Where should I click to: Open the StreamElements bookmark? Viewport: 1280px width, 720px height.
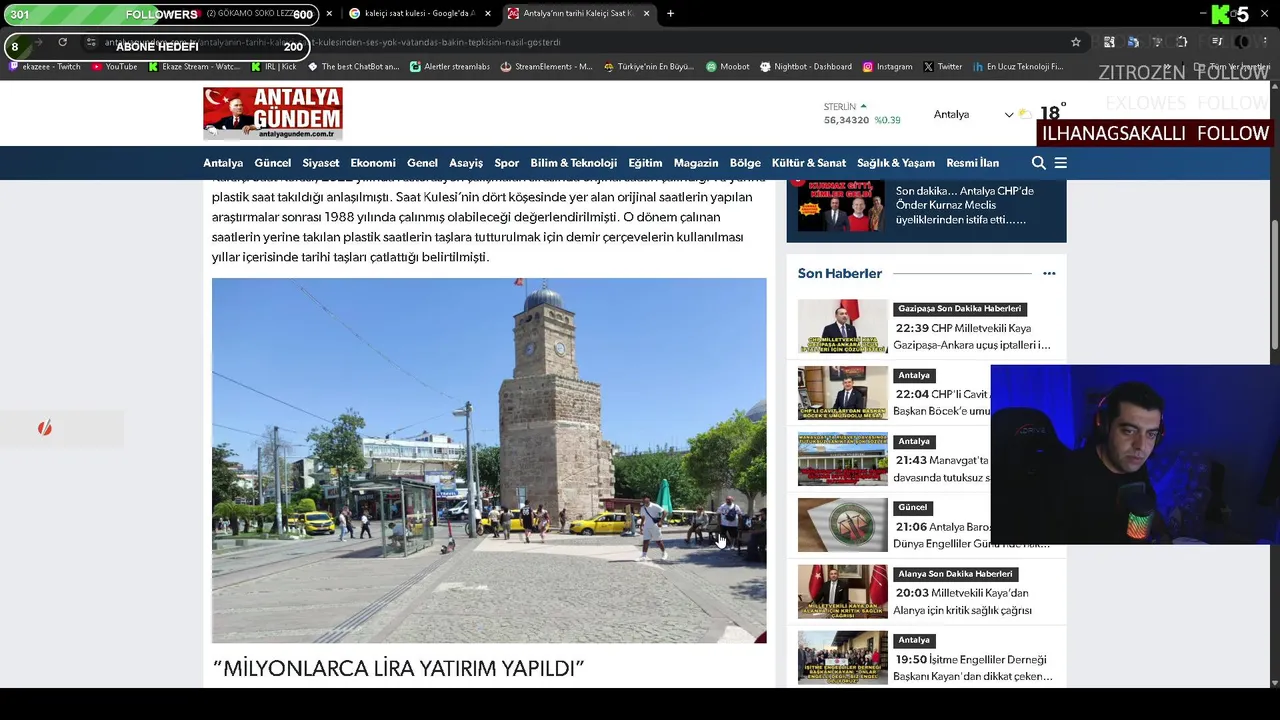tap(546, 67)
